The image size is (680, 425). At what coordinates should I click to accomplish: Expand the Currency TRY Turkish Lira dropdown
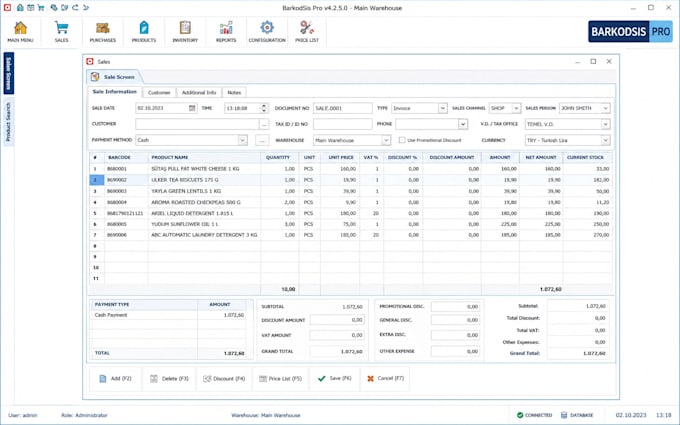tap(605, 140)
